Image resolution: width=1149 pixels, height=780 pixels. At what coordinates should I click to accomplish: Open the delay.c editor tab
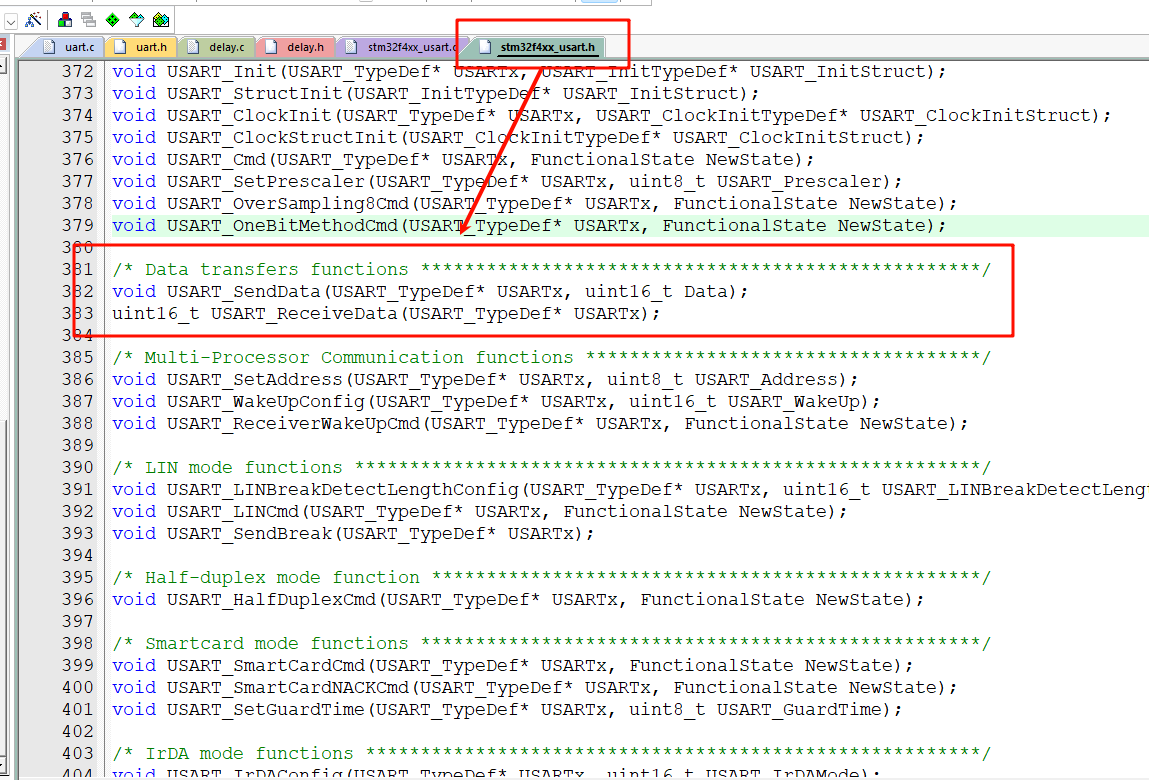tap(216, 47)
